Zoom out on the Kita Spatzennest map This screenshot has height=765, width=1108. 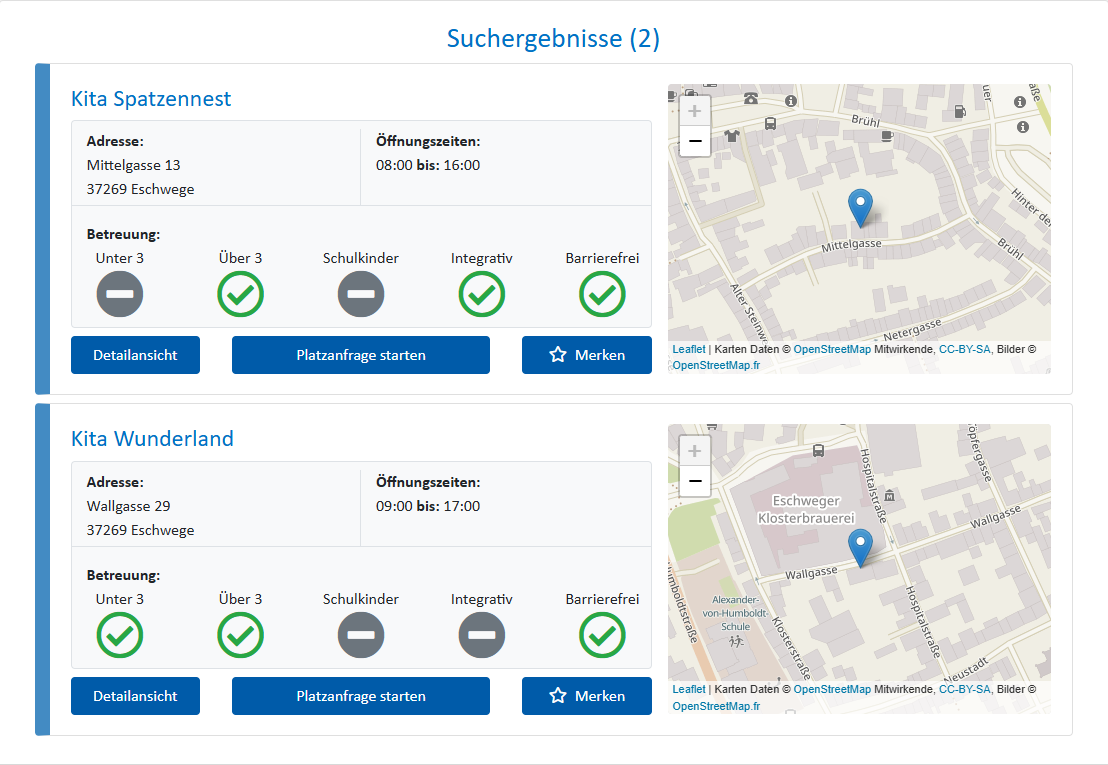pos(694,142)
